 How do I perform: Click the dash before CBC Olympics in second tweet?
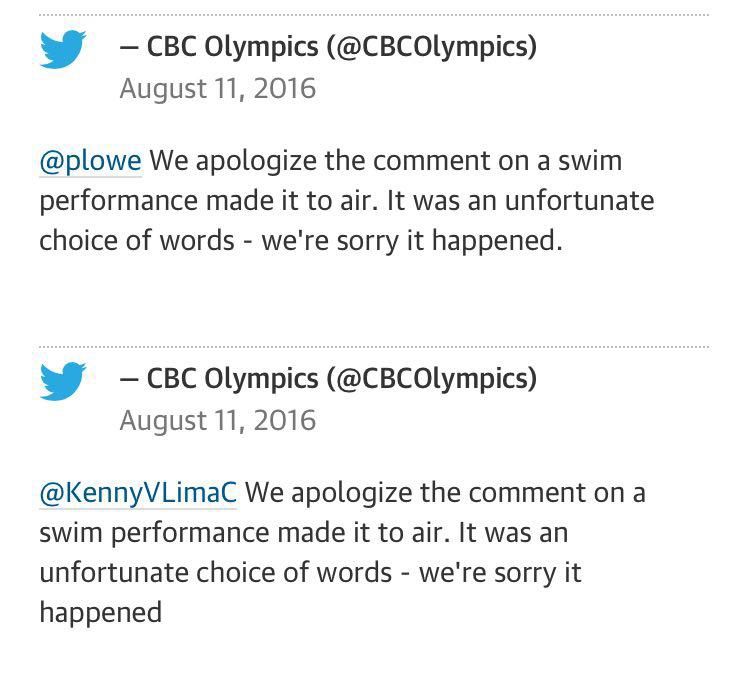(x=128, y=378)
